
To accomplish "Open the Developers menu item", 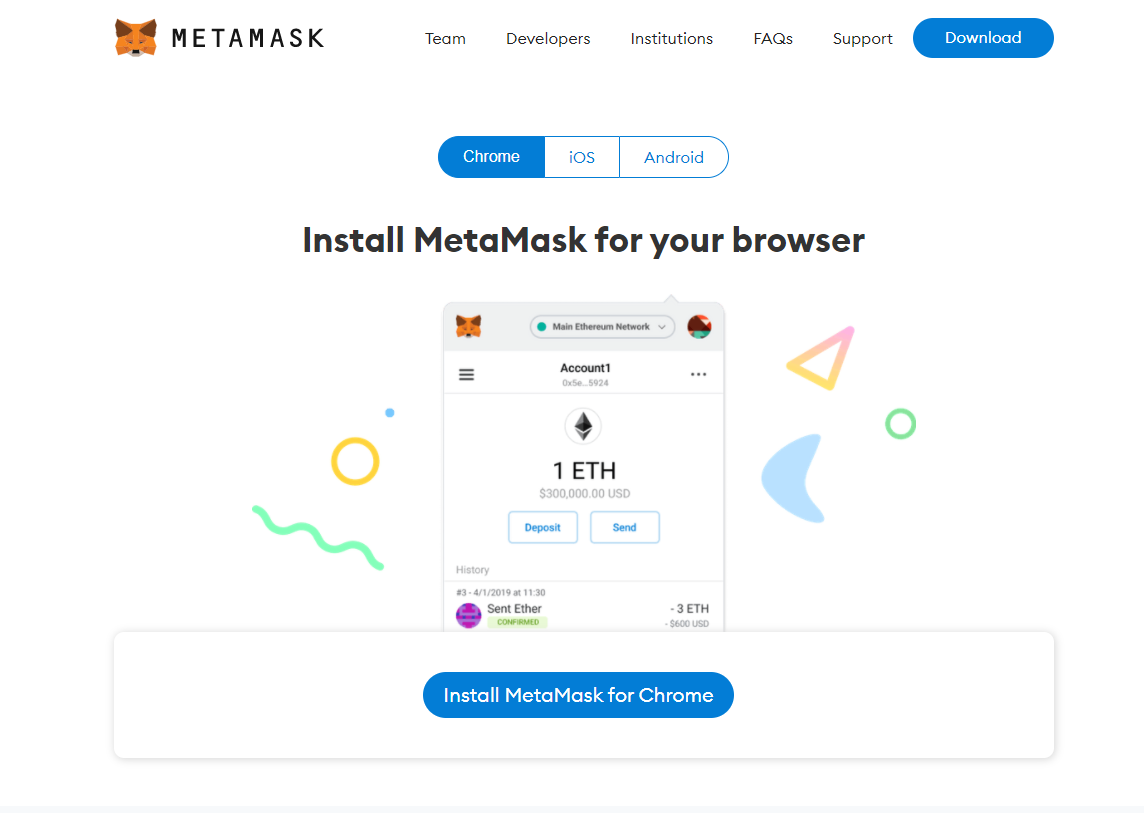I will click(548, 39).
